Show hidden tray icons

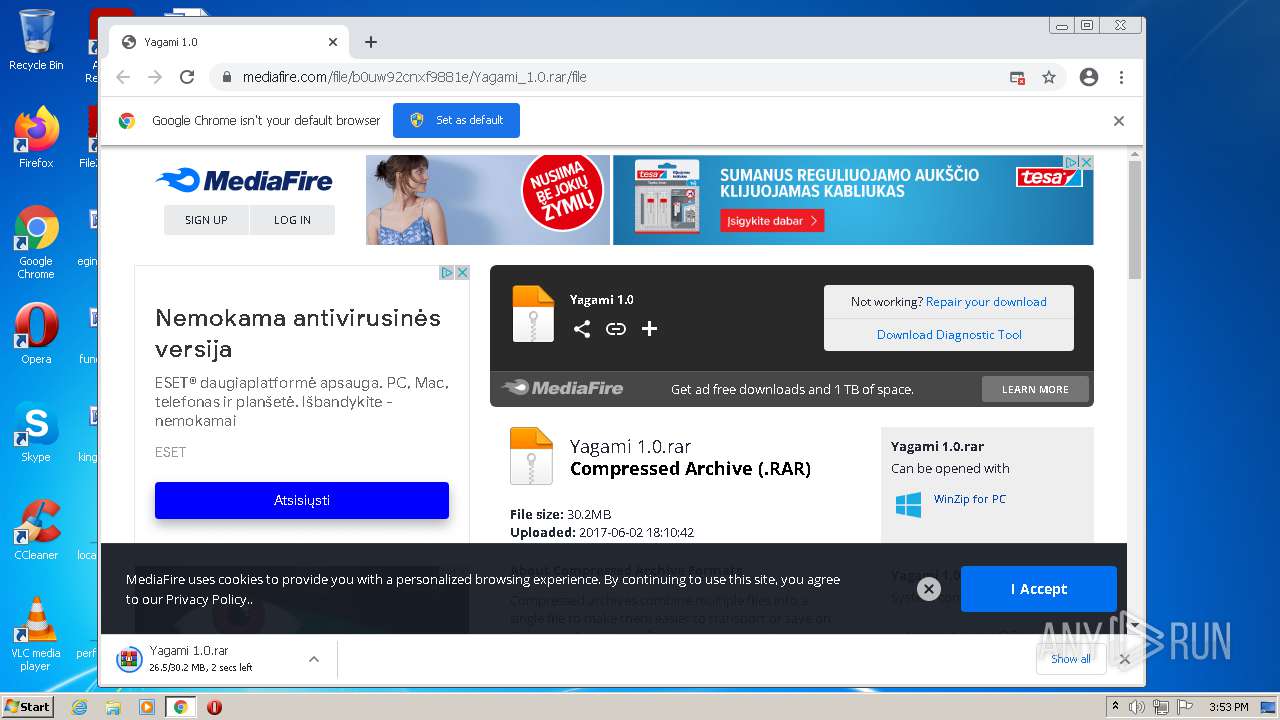[x=1115, y=707]
